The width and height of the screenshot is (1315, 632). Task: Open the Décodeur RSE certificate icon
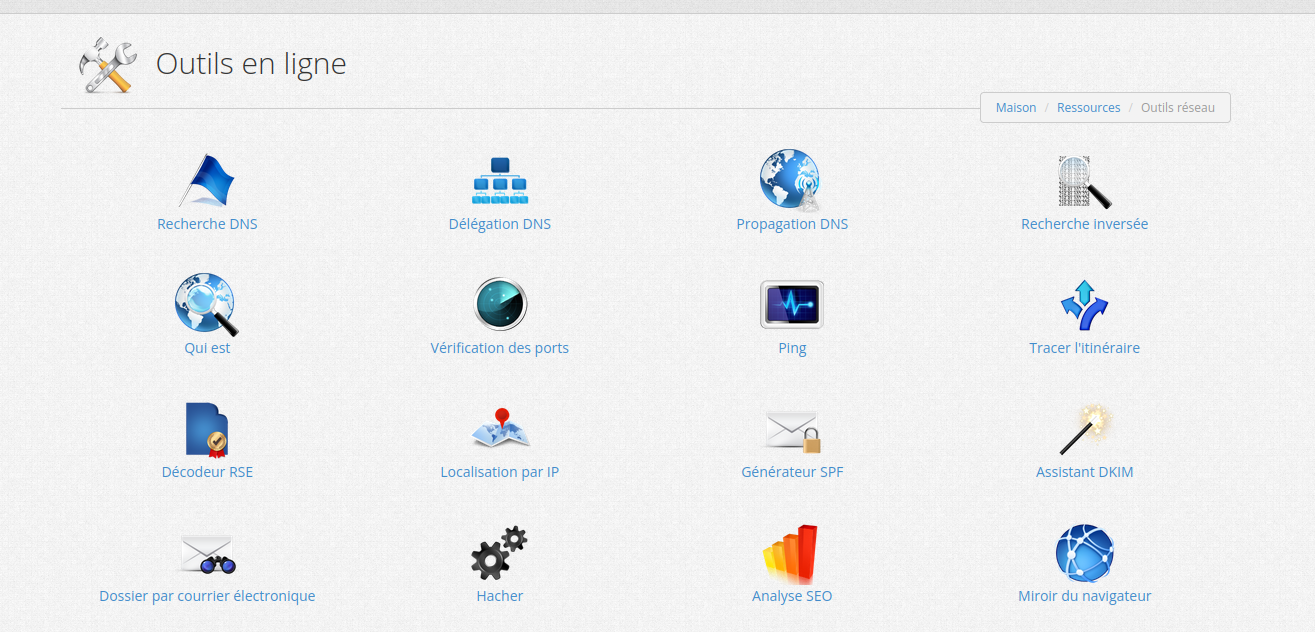pyautogui.click(x=207, y=429)
